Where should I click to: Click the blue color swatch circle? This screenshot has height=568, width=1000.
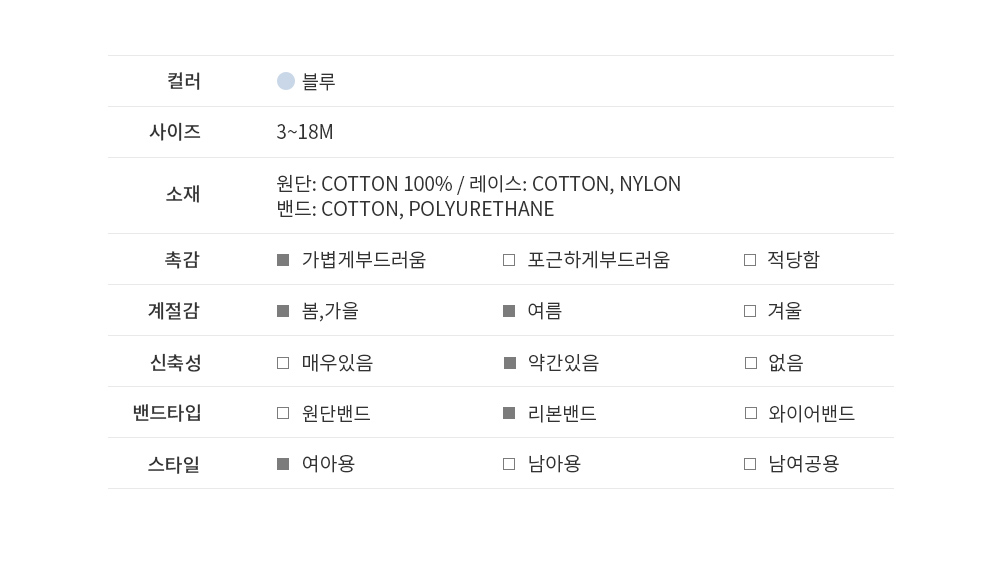tap(286, 81)
